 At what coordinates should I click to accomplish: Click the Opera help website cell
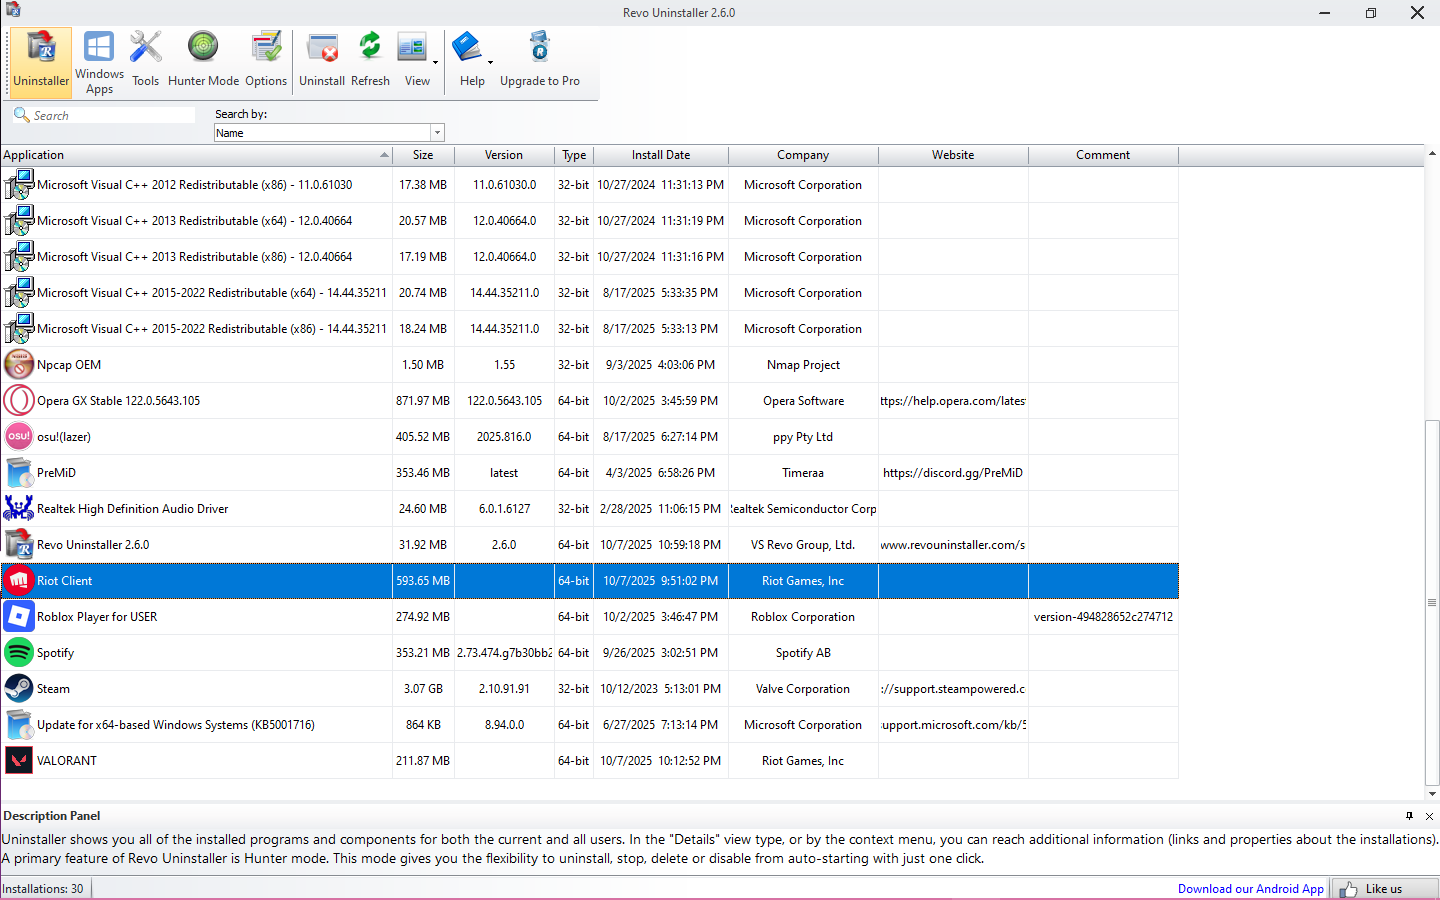click(x=953, y=401)
